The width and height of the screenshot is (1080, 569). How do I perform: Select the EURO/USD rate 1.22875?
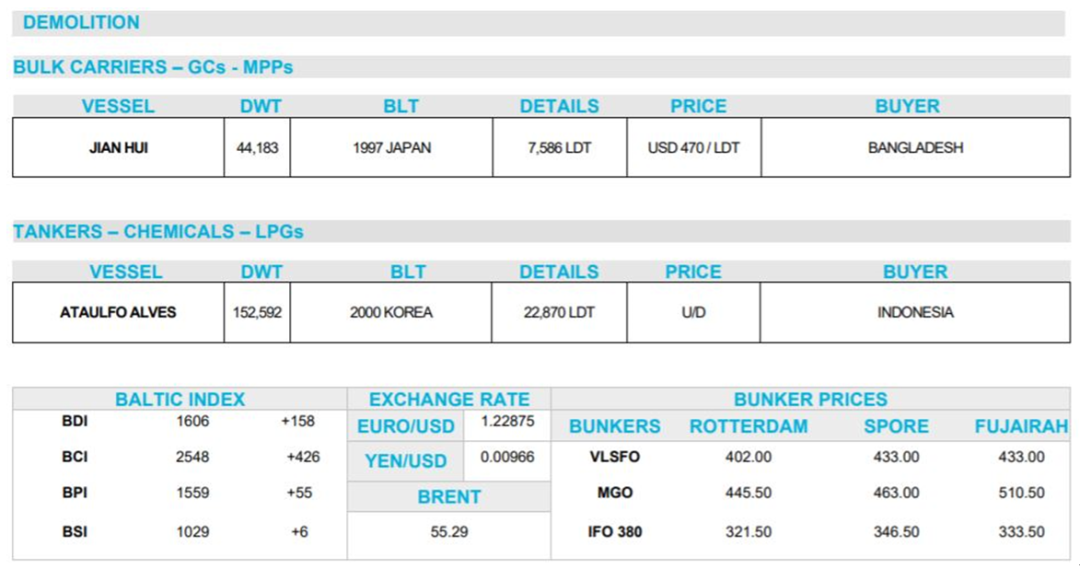pyautogui.click(x=507, y=422)
